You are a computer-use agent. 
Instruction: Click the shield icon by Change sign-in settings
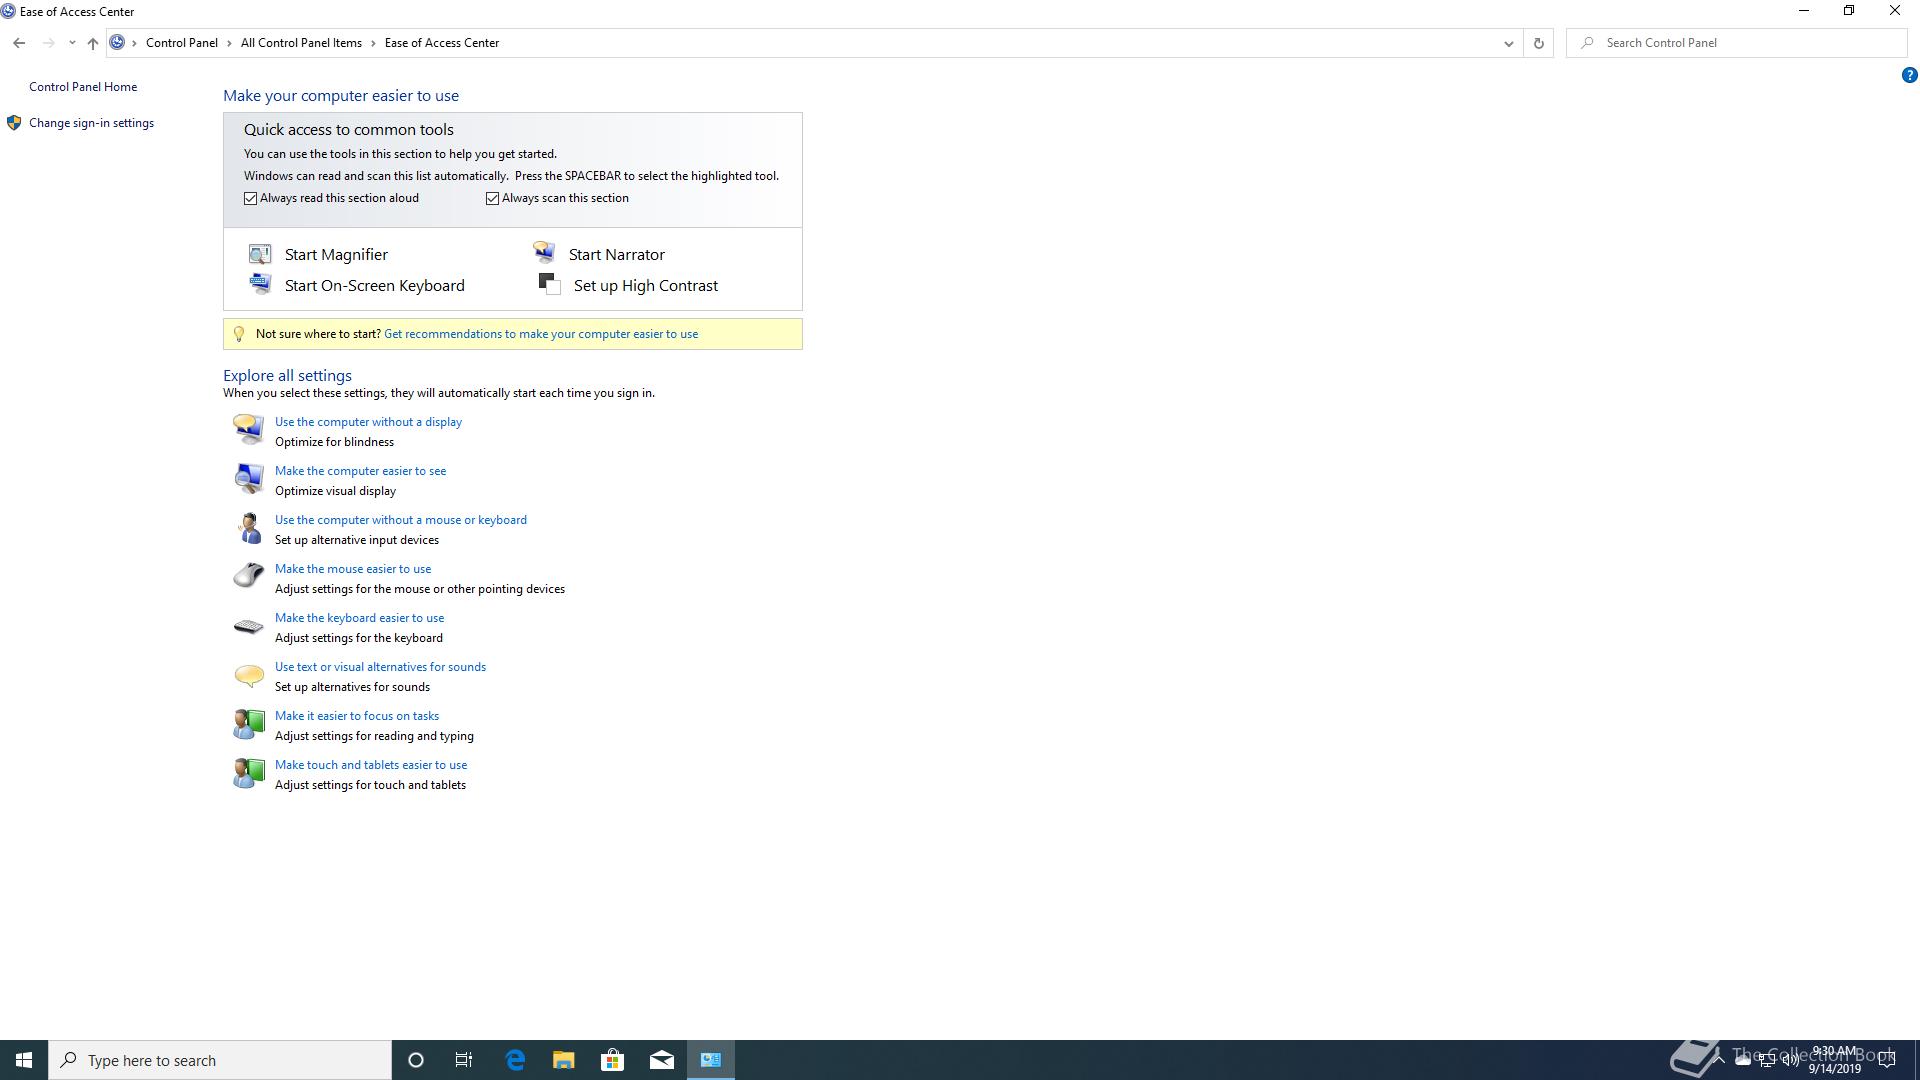tap(14, 123)
